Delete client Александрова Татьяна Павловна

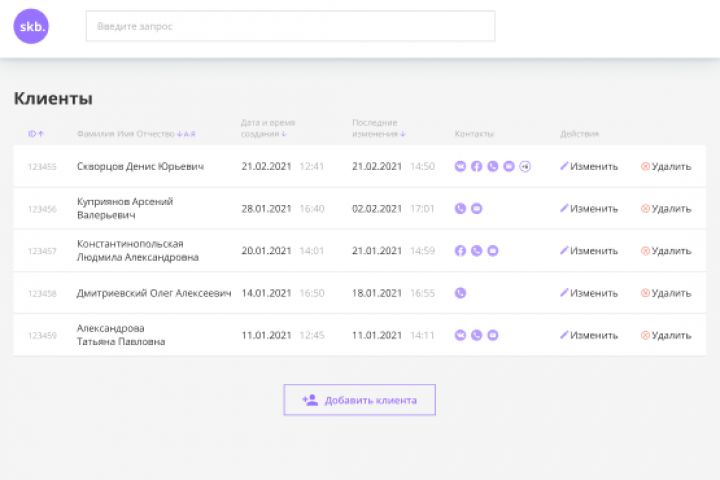(666, 335)
